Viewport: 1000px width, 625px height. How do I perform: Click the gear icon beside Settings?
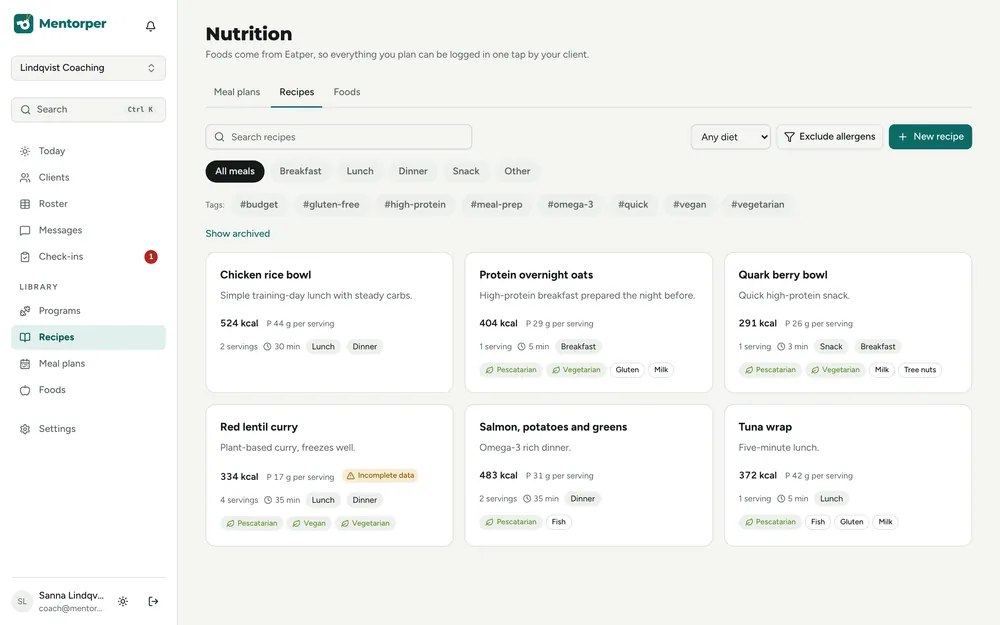(25, 429)
